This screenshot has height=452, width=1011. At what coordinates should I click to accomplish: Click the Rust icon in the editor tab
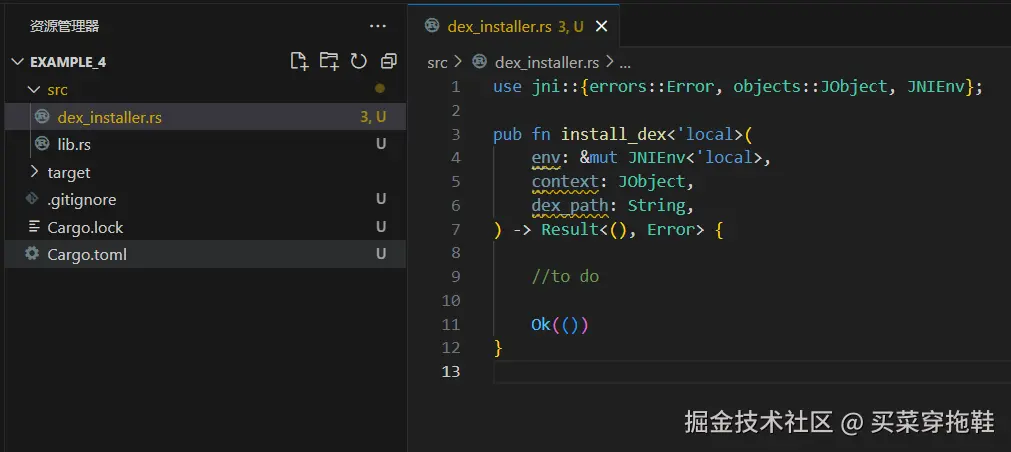point(432,26)
